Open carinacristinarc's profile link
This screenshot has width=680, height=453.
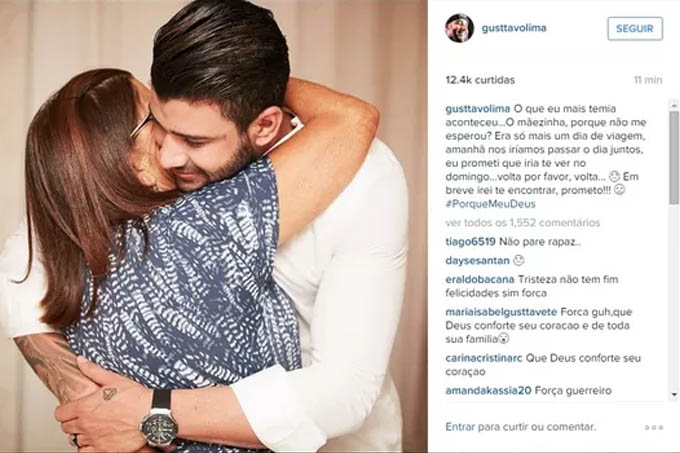tap(484, 358)
